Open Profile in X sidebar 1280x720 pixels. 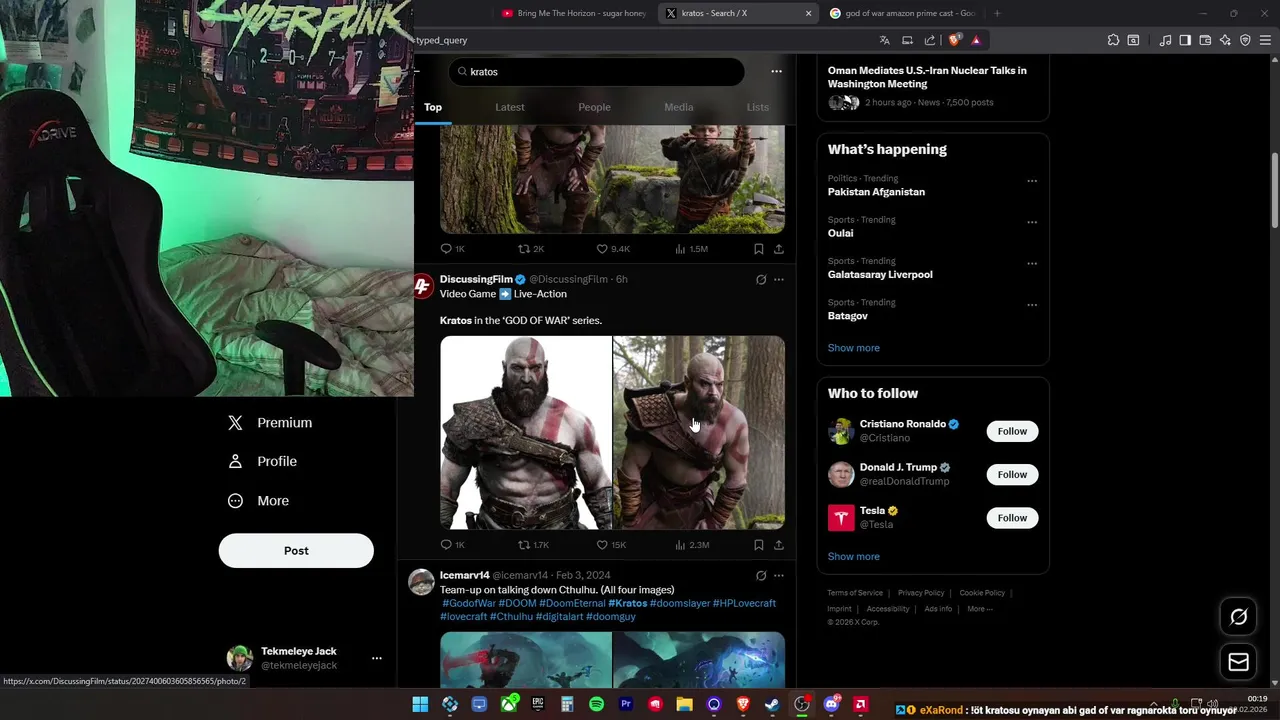[x=262, y=462]
